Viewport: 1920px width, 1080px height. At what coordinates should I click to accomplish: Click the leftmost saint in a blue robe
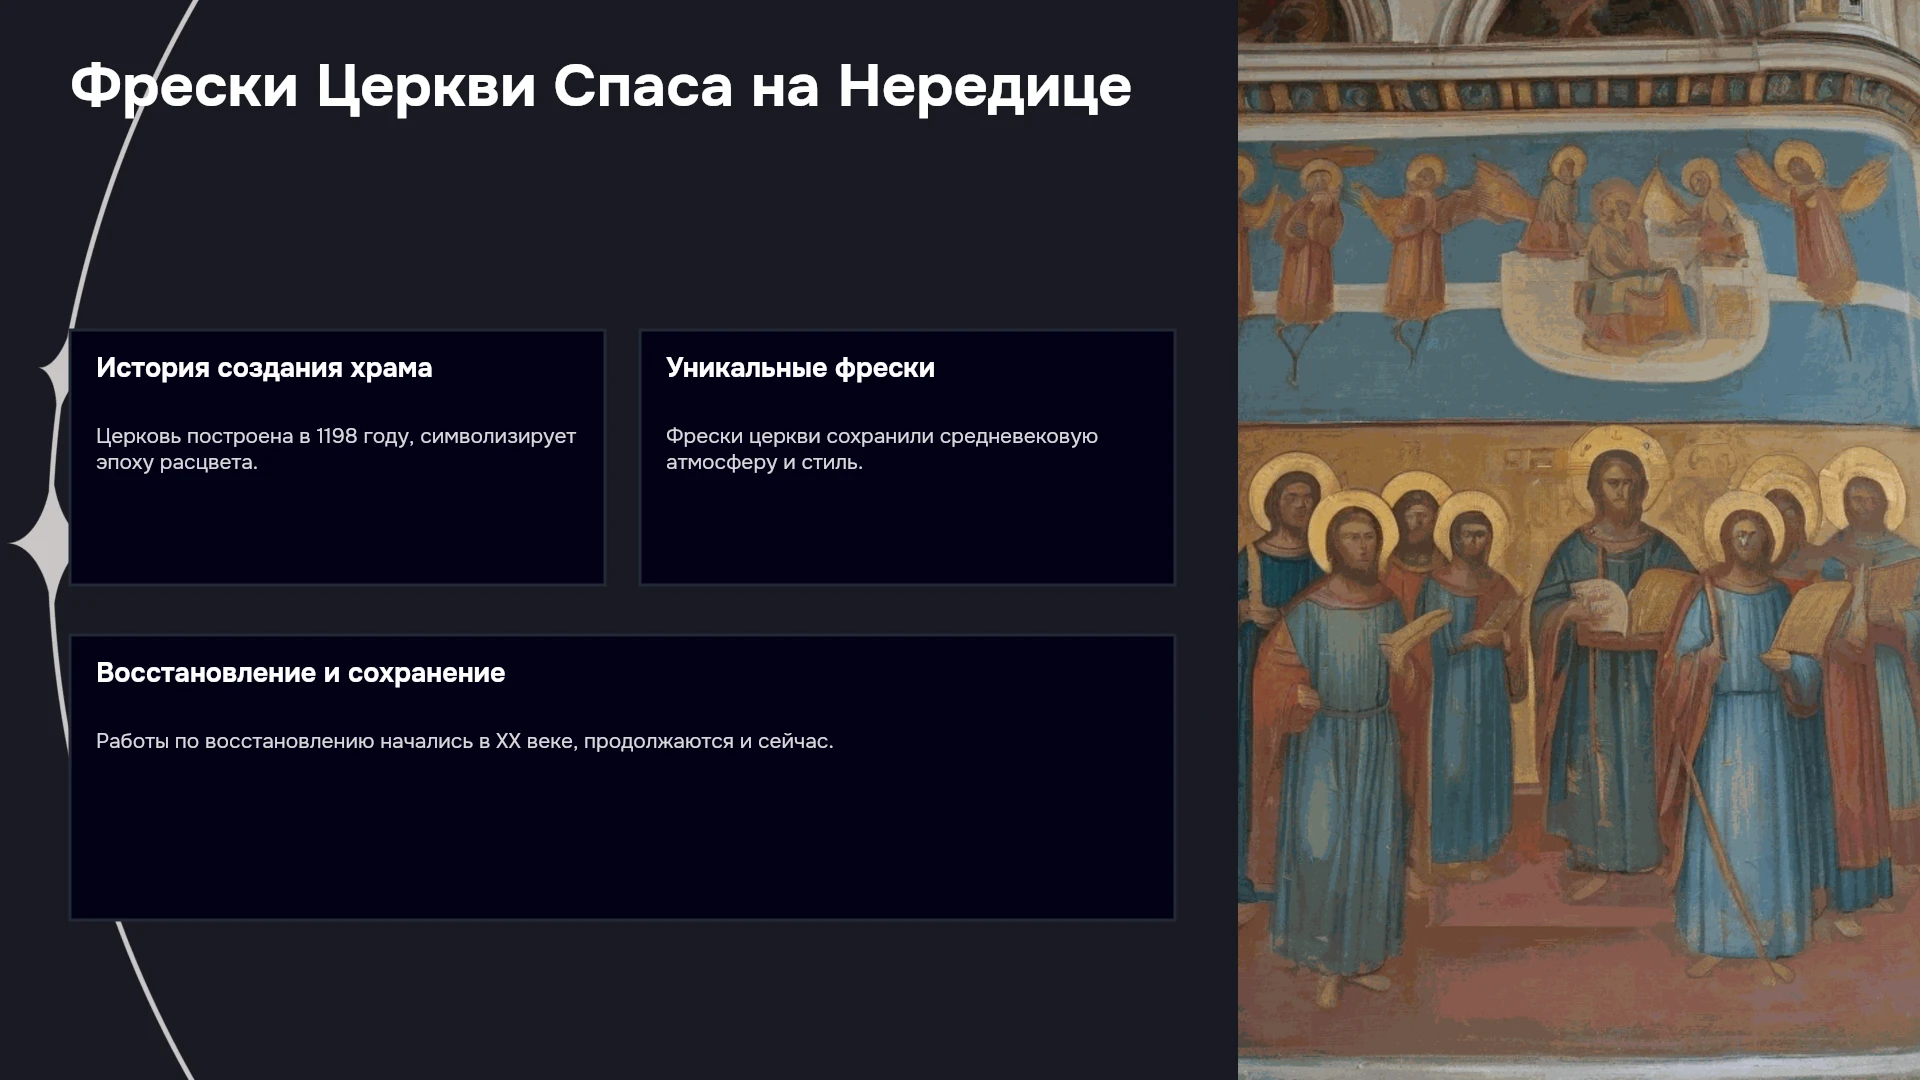pyautogui.click(x=1345, y=740)
